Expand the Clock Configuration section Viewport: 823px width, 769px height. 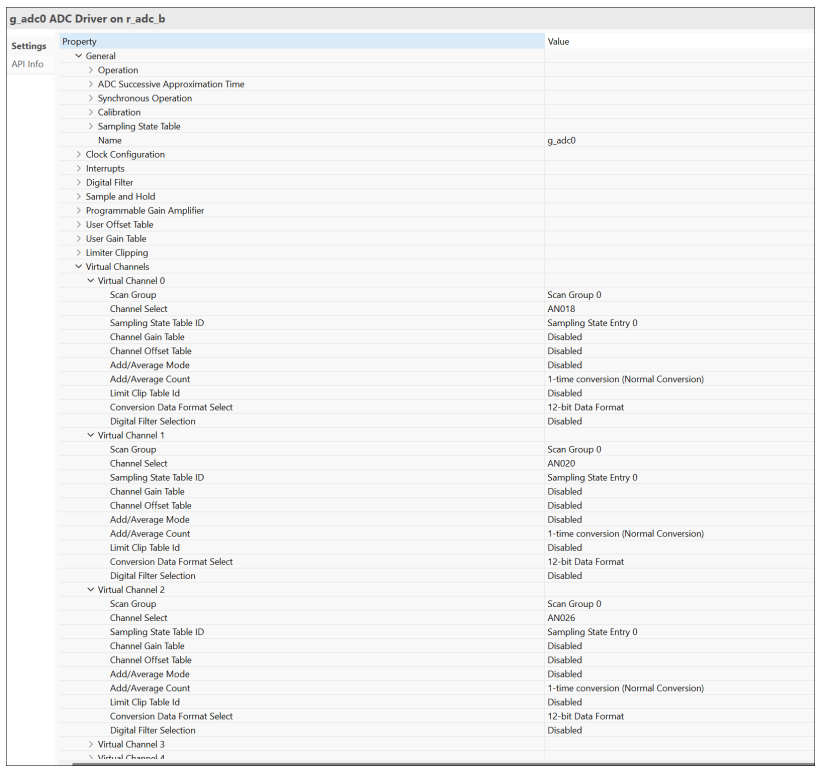point(79,154)
